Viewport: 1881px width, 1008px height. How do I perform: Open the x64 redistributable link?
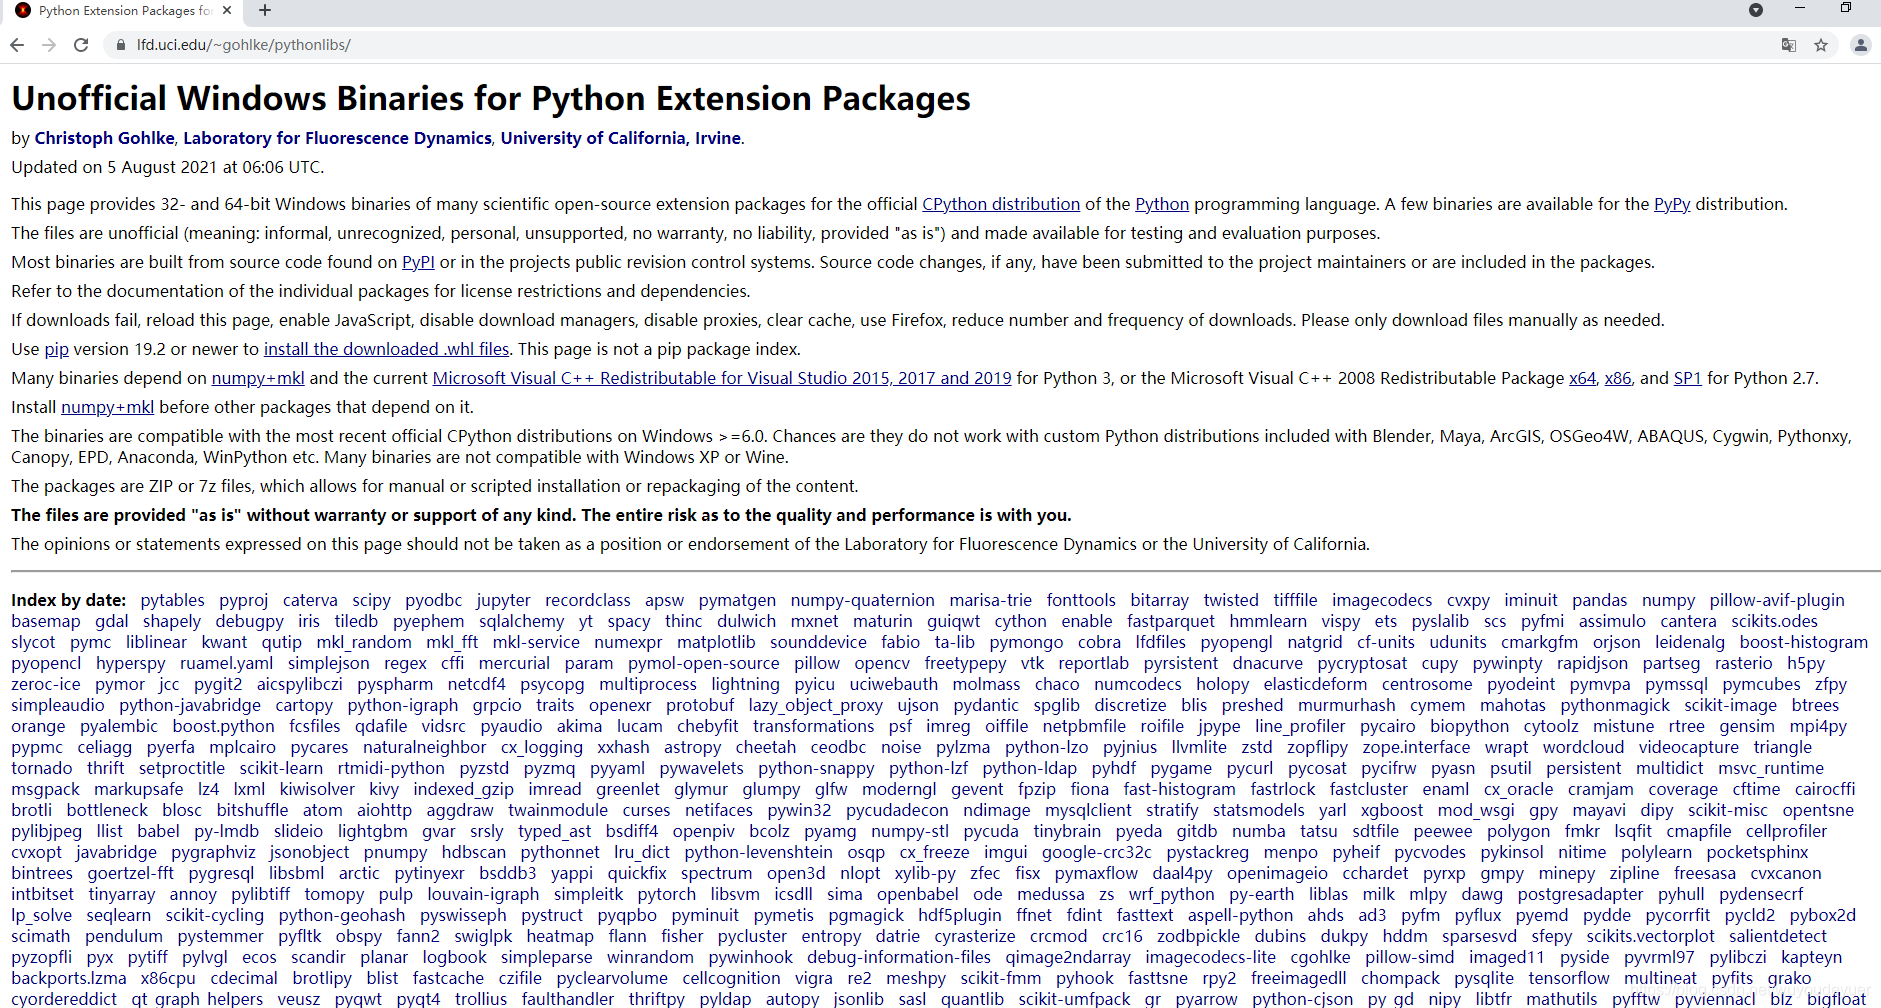pos(1582,378)
